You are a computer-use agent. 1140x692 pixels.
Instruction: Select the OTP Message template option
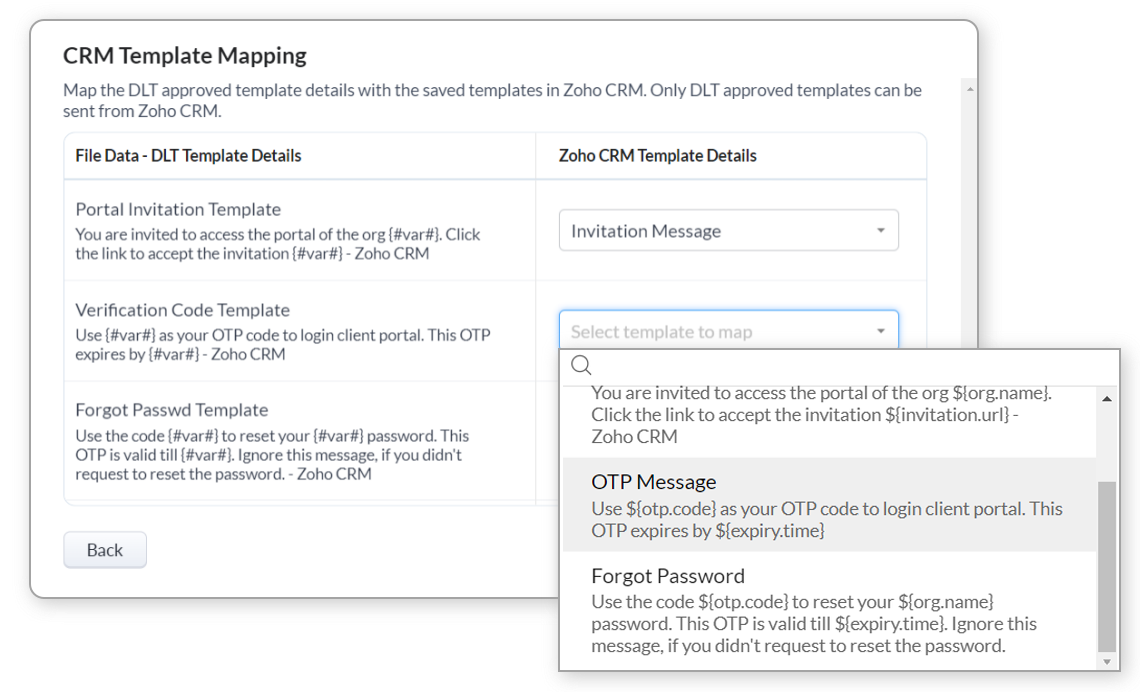(x=829, y=504)
